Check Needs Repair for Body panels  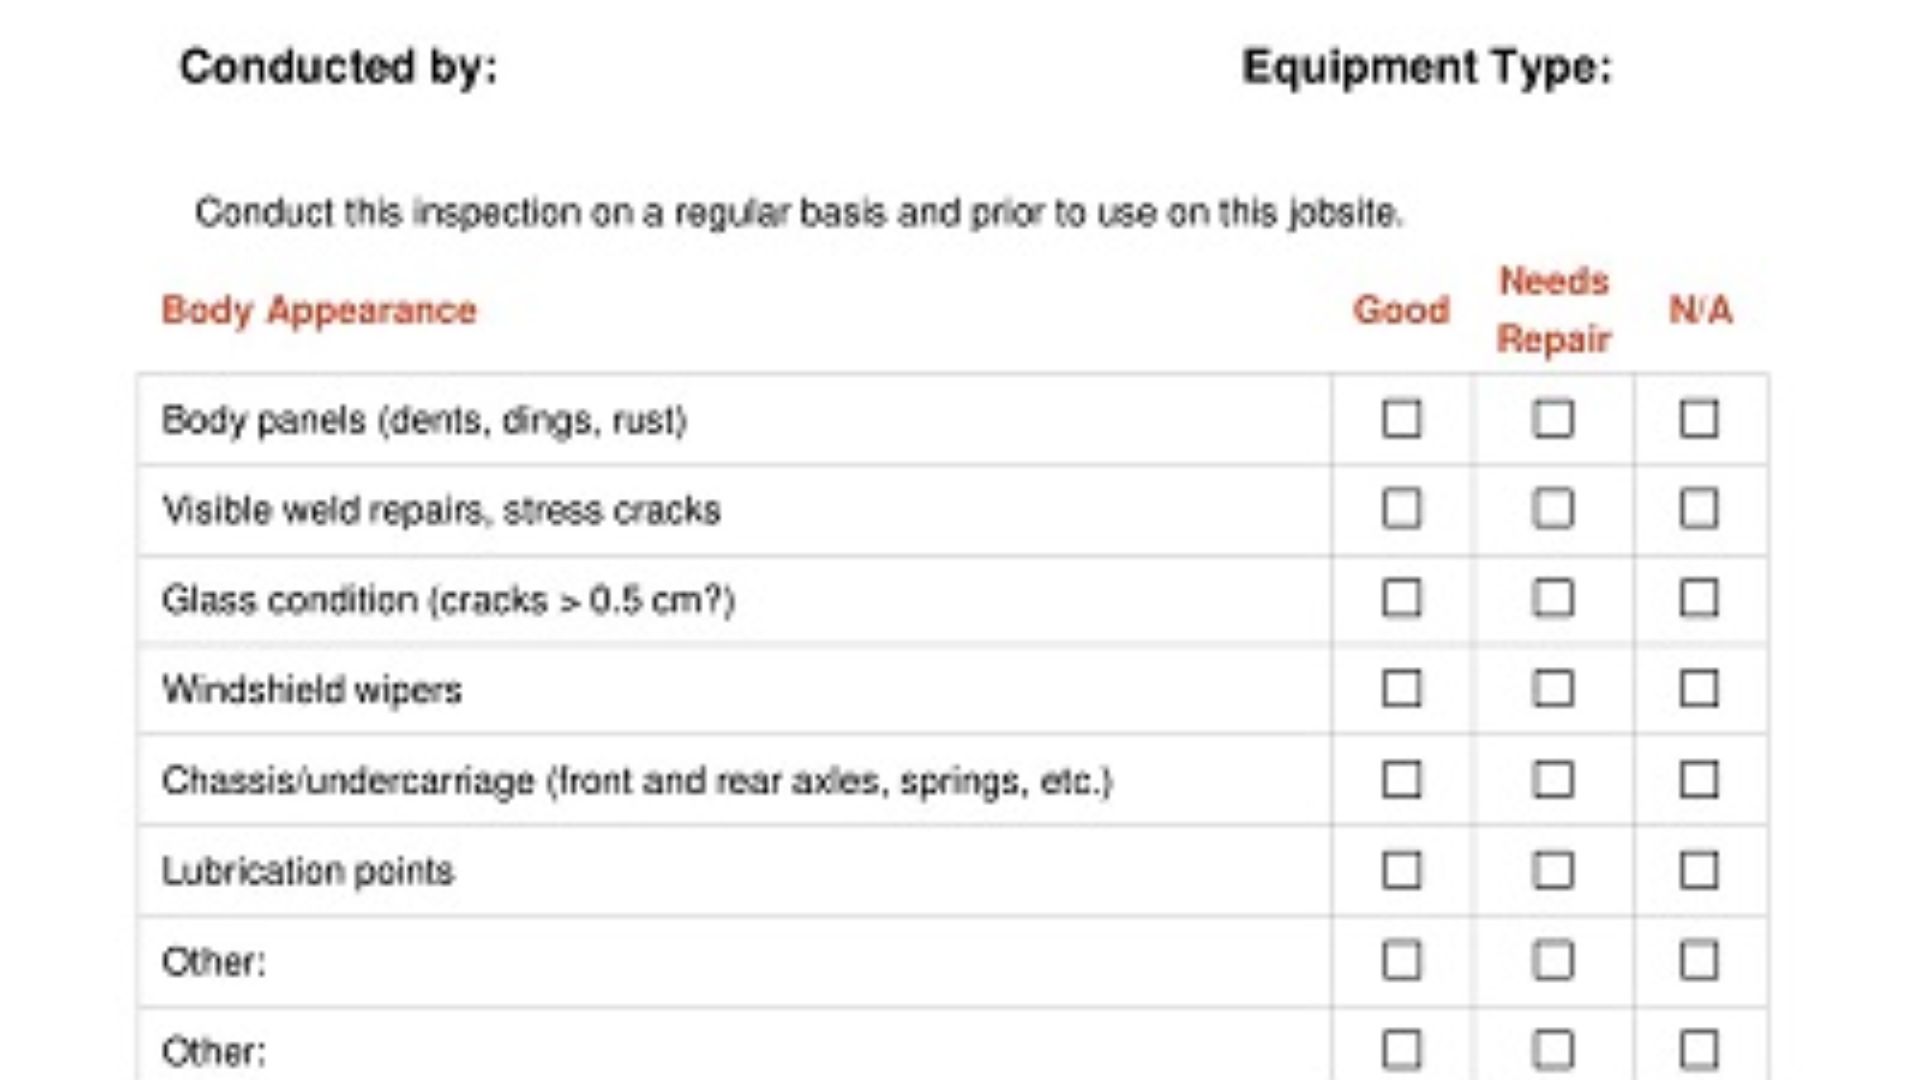(1553, 419)
